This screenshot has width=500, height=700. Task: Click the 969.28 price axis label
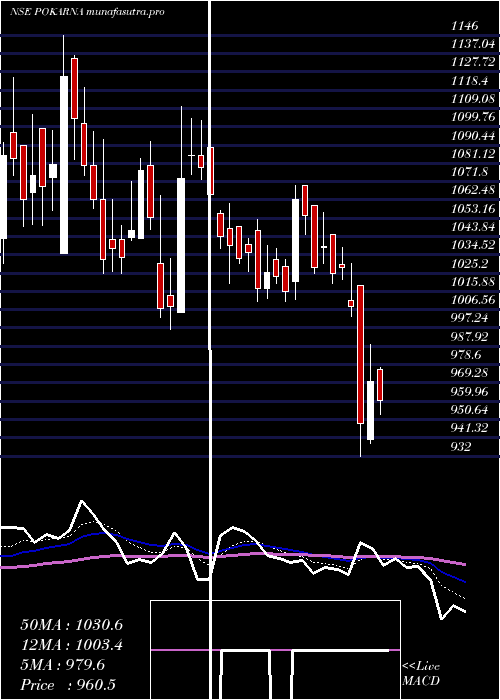[x=470, y=373]
